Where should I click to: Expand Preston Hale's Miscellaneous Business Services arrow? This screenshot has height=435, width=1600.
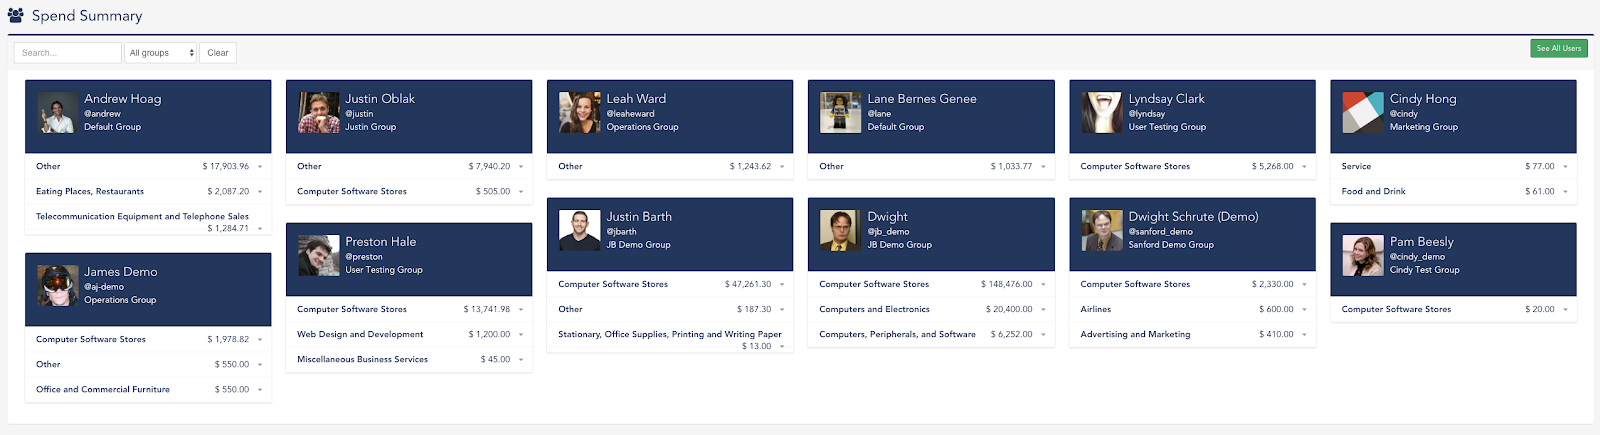click(521, 360)
